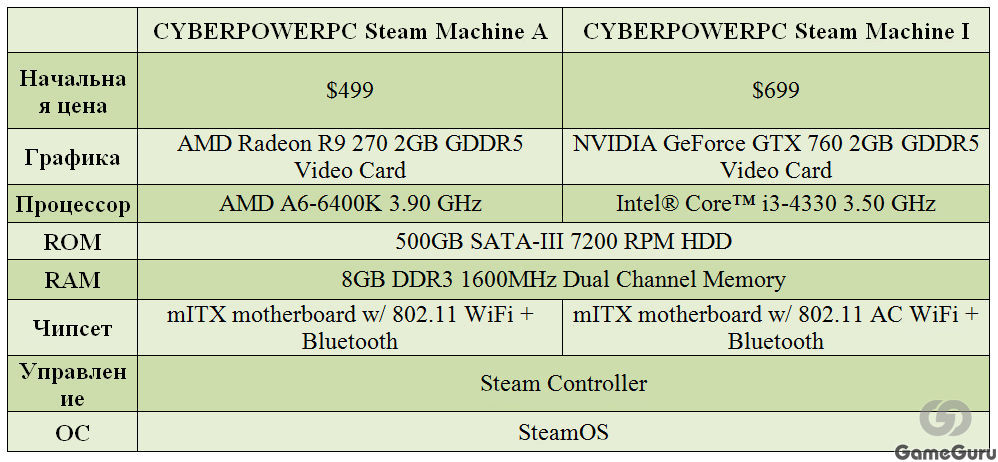The image size is (998, 462).
Task: Click the NVIDIA GeForce GTX 760 cell
Action: coord(776,157)
